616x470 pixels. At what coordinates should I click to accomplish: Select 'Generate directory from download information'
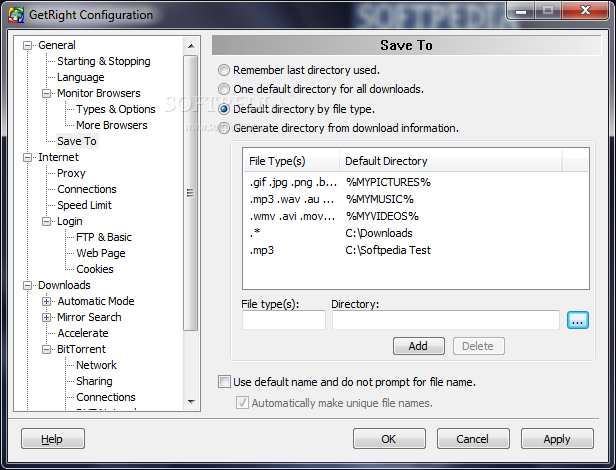(224, 128)
